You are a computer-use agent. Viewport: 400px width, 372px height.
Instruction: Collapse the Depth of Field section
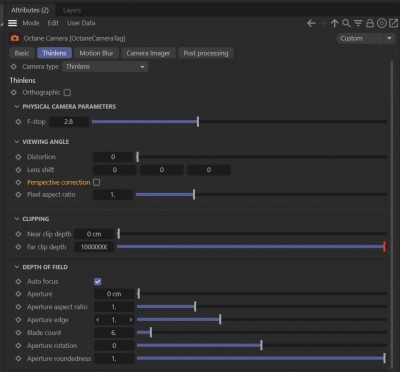pos(17,267)
